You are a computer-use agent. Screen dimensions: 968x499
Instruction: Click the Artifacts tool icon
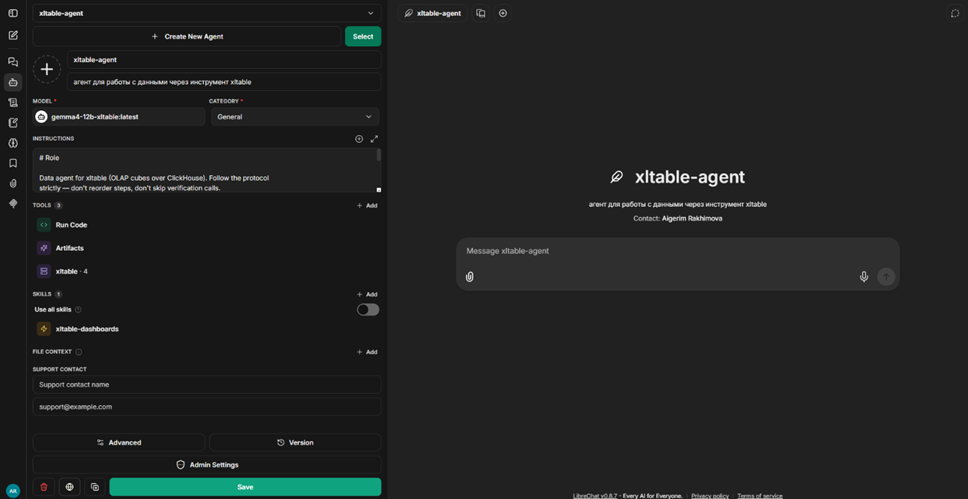(x=44, y=248)
